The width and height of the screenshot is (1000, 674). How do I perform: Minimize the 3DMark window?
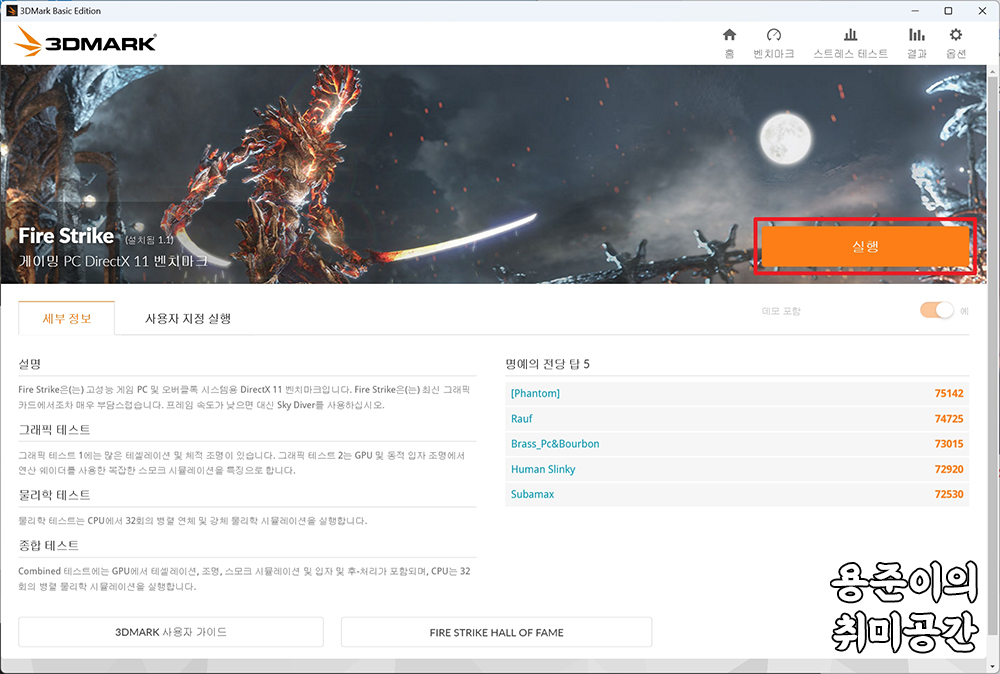[915, 11]
